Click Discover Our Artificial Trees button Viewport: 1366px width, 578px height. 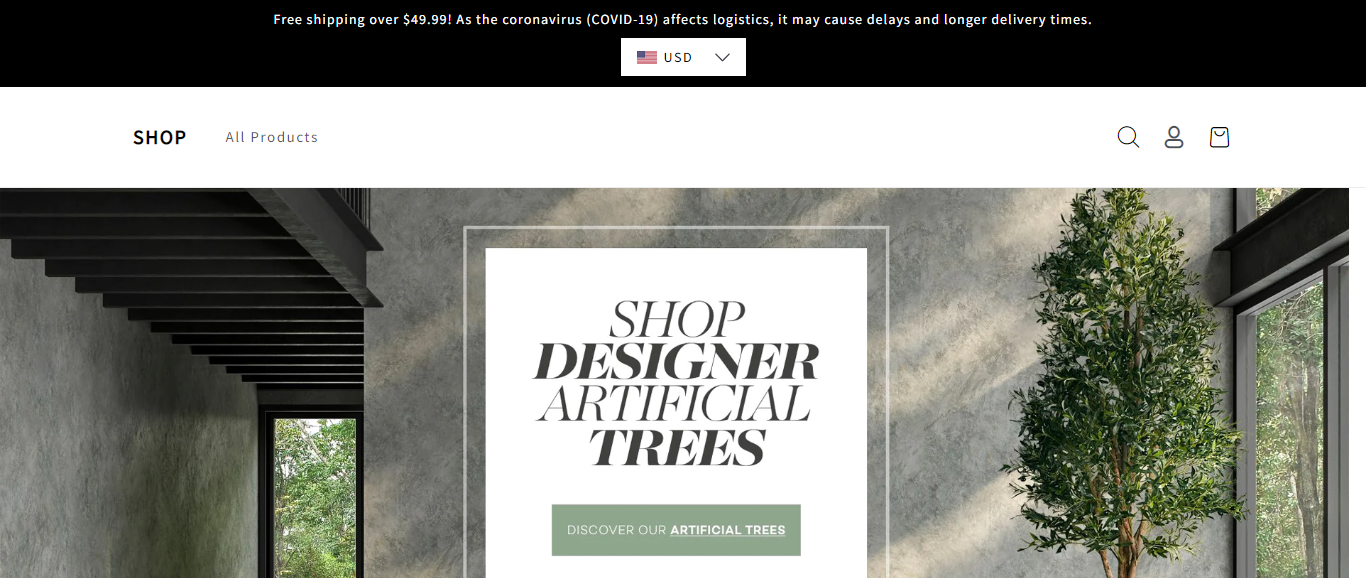click(x=676, y=530)
